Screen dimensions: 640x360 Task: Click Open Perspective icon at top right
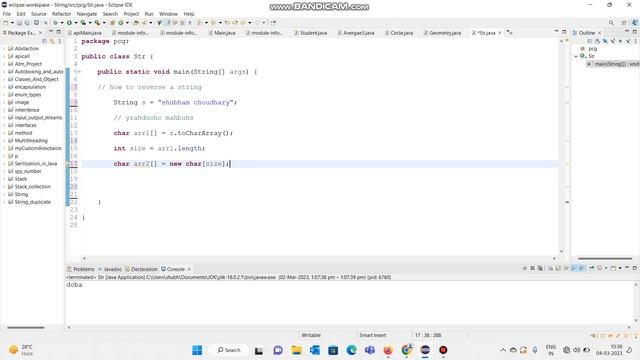(624, 22)
